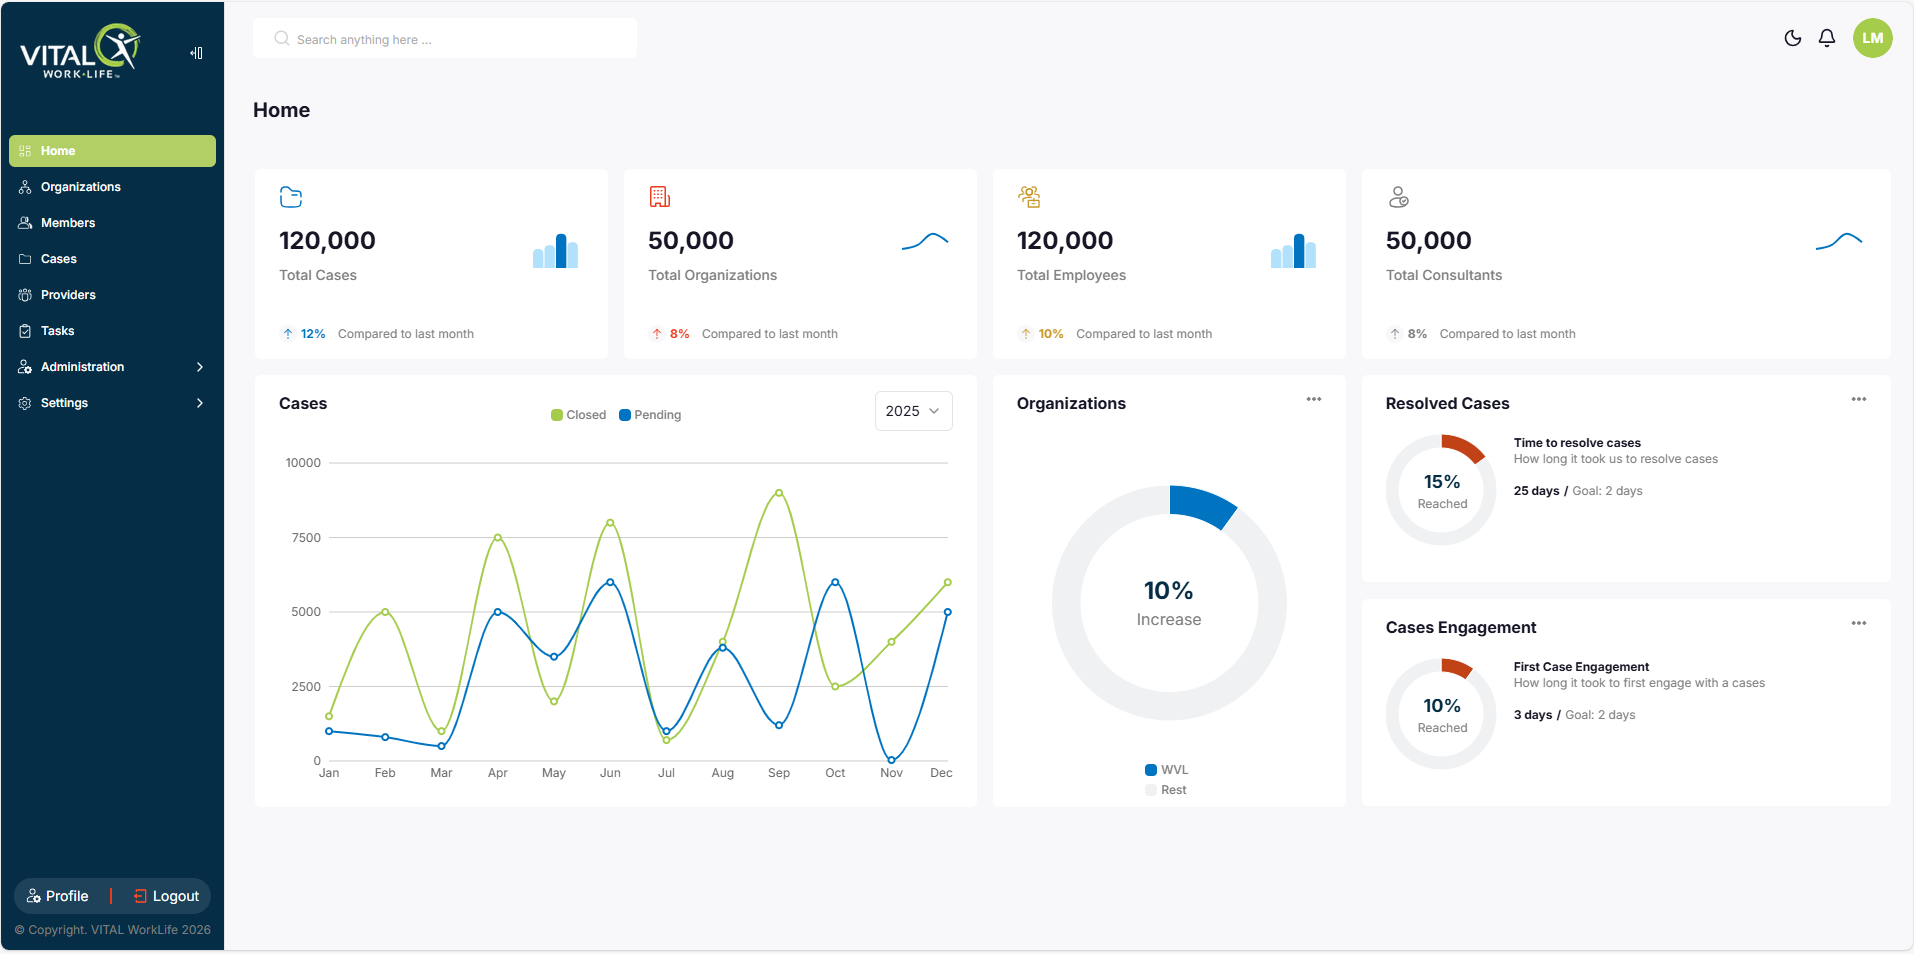
Task: Toggle the Closed series in chart legend
Action: click(578, 415)
